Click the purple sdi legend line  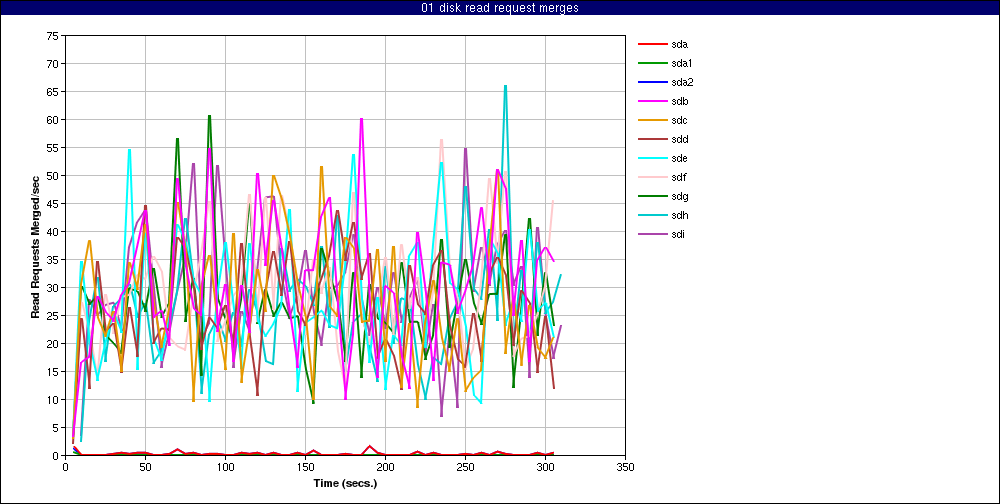pyautogui.click(x=652, y=234)
